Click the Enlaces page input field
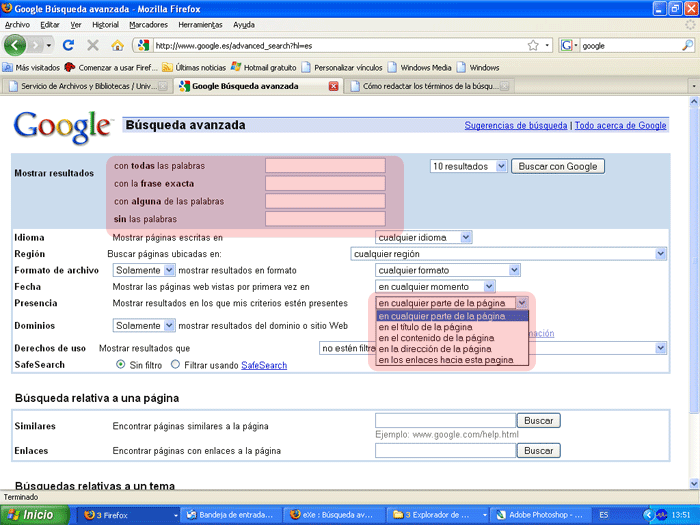Viewport: 700px width, 525px height. 445,450
